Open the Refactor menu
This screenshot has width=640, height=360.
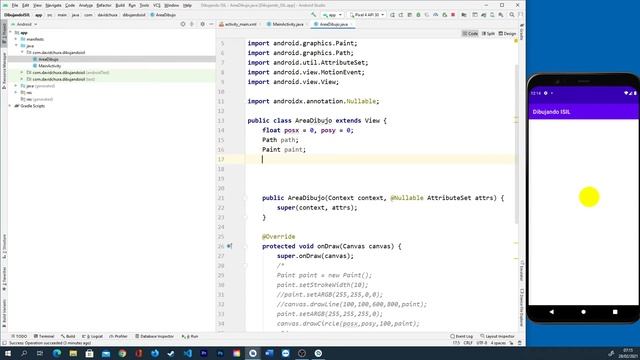(104, 5)
